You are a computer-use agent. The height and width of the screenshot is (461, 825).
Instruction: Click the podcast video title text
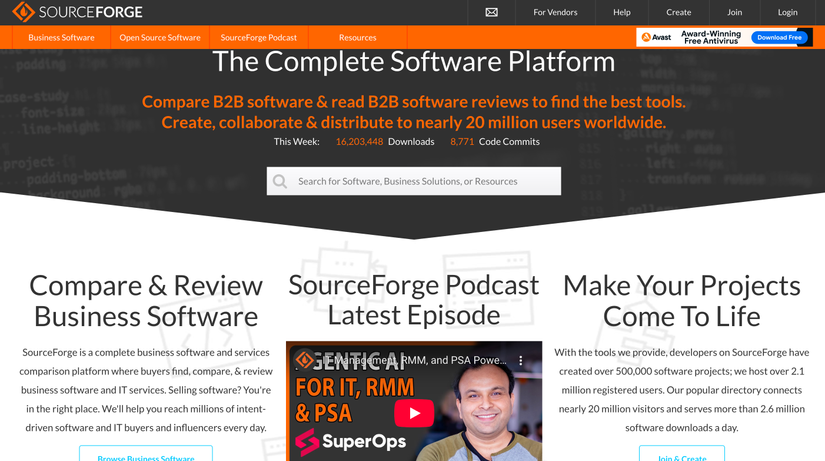click(415, 360)
